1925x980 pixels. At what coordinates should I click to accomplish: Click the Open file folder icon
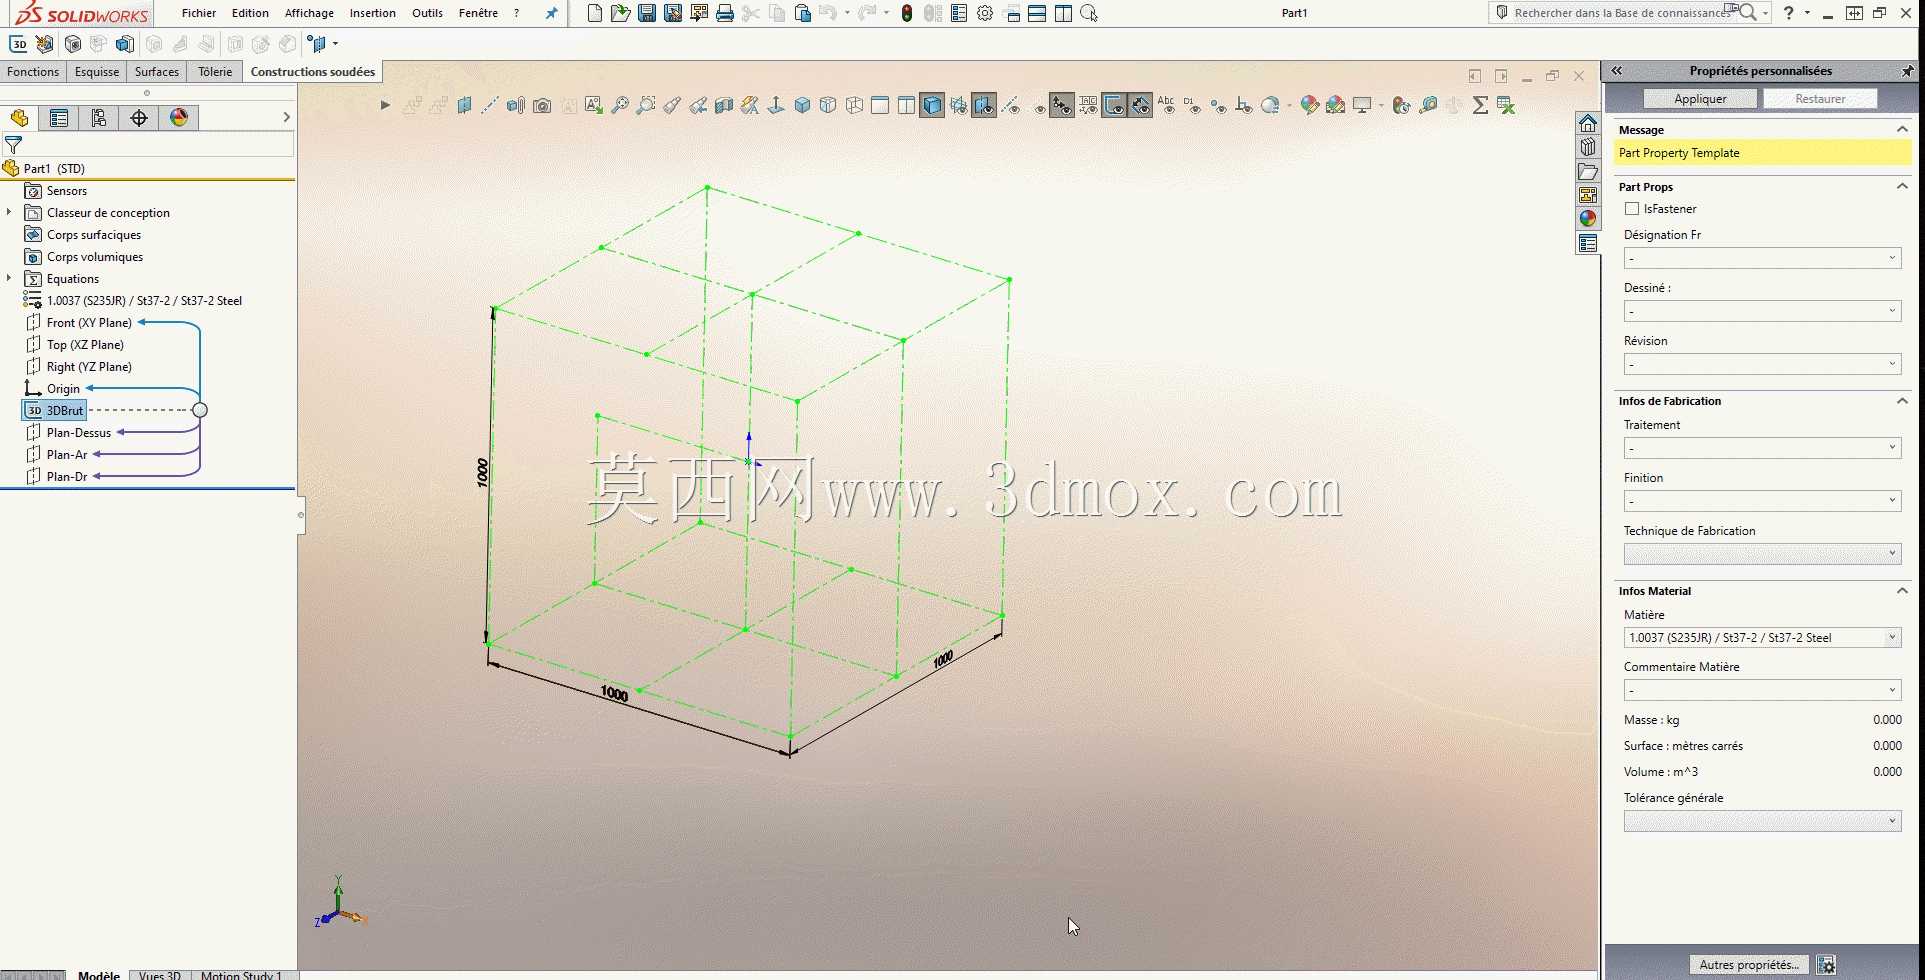621,13
